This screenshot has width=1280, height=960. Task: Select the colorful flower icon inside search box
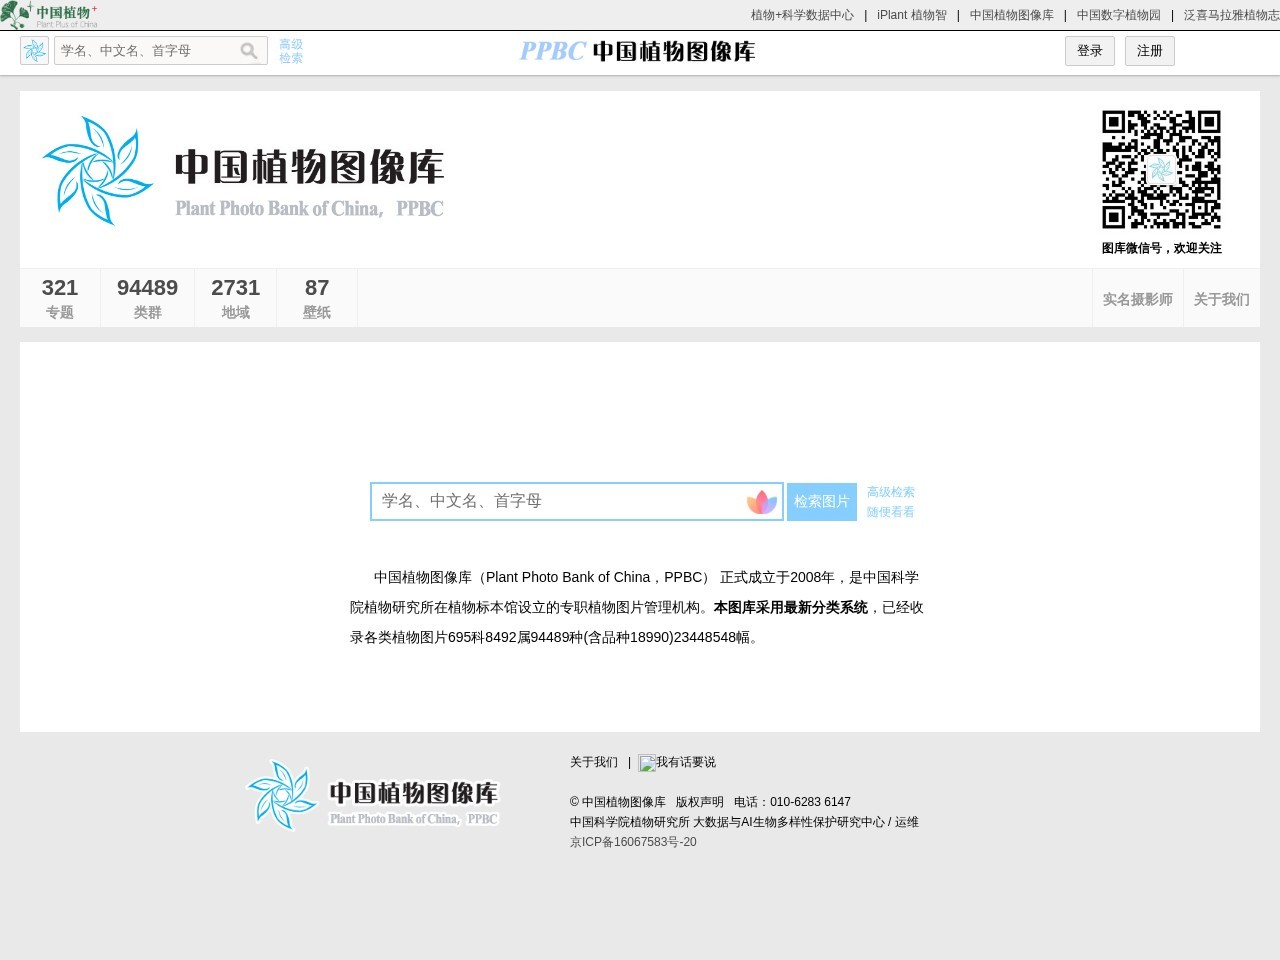coord(762,501)
